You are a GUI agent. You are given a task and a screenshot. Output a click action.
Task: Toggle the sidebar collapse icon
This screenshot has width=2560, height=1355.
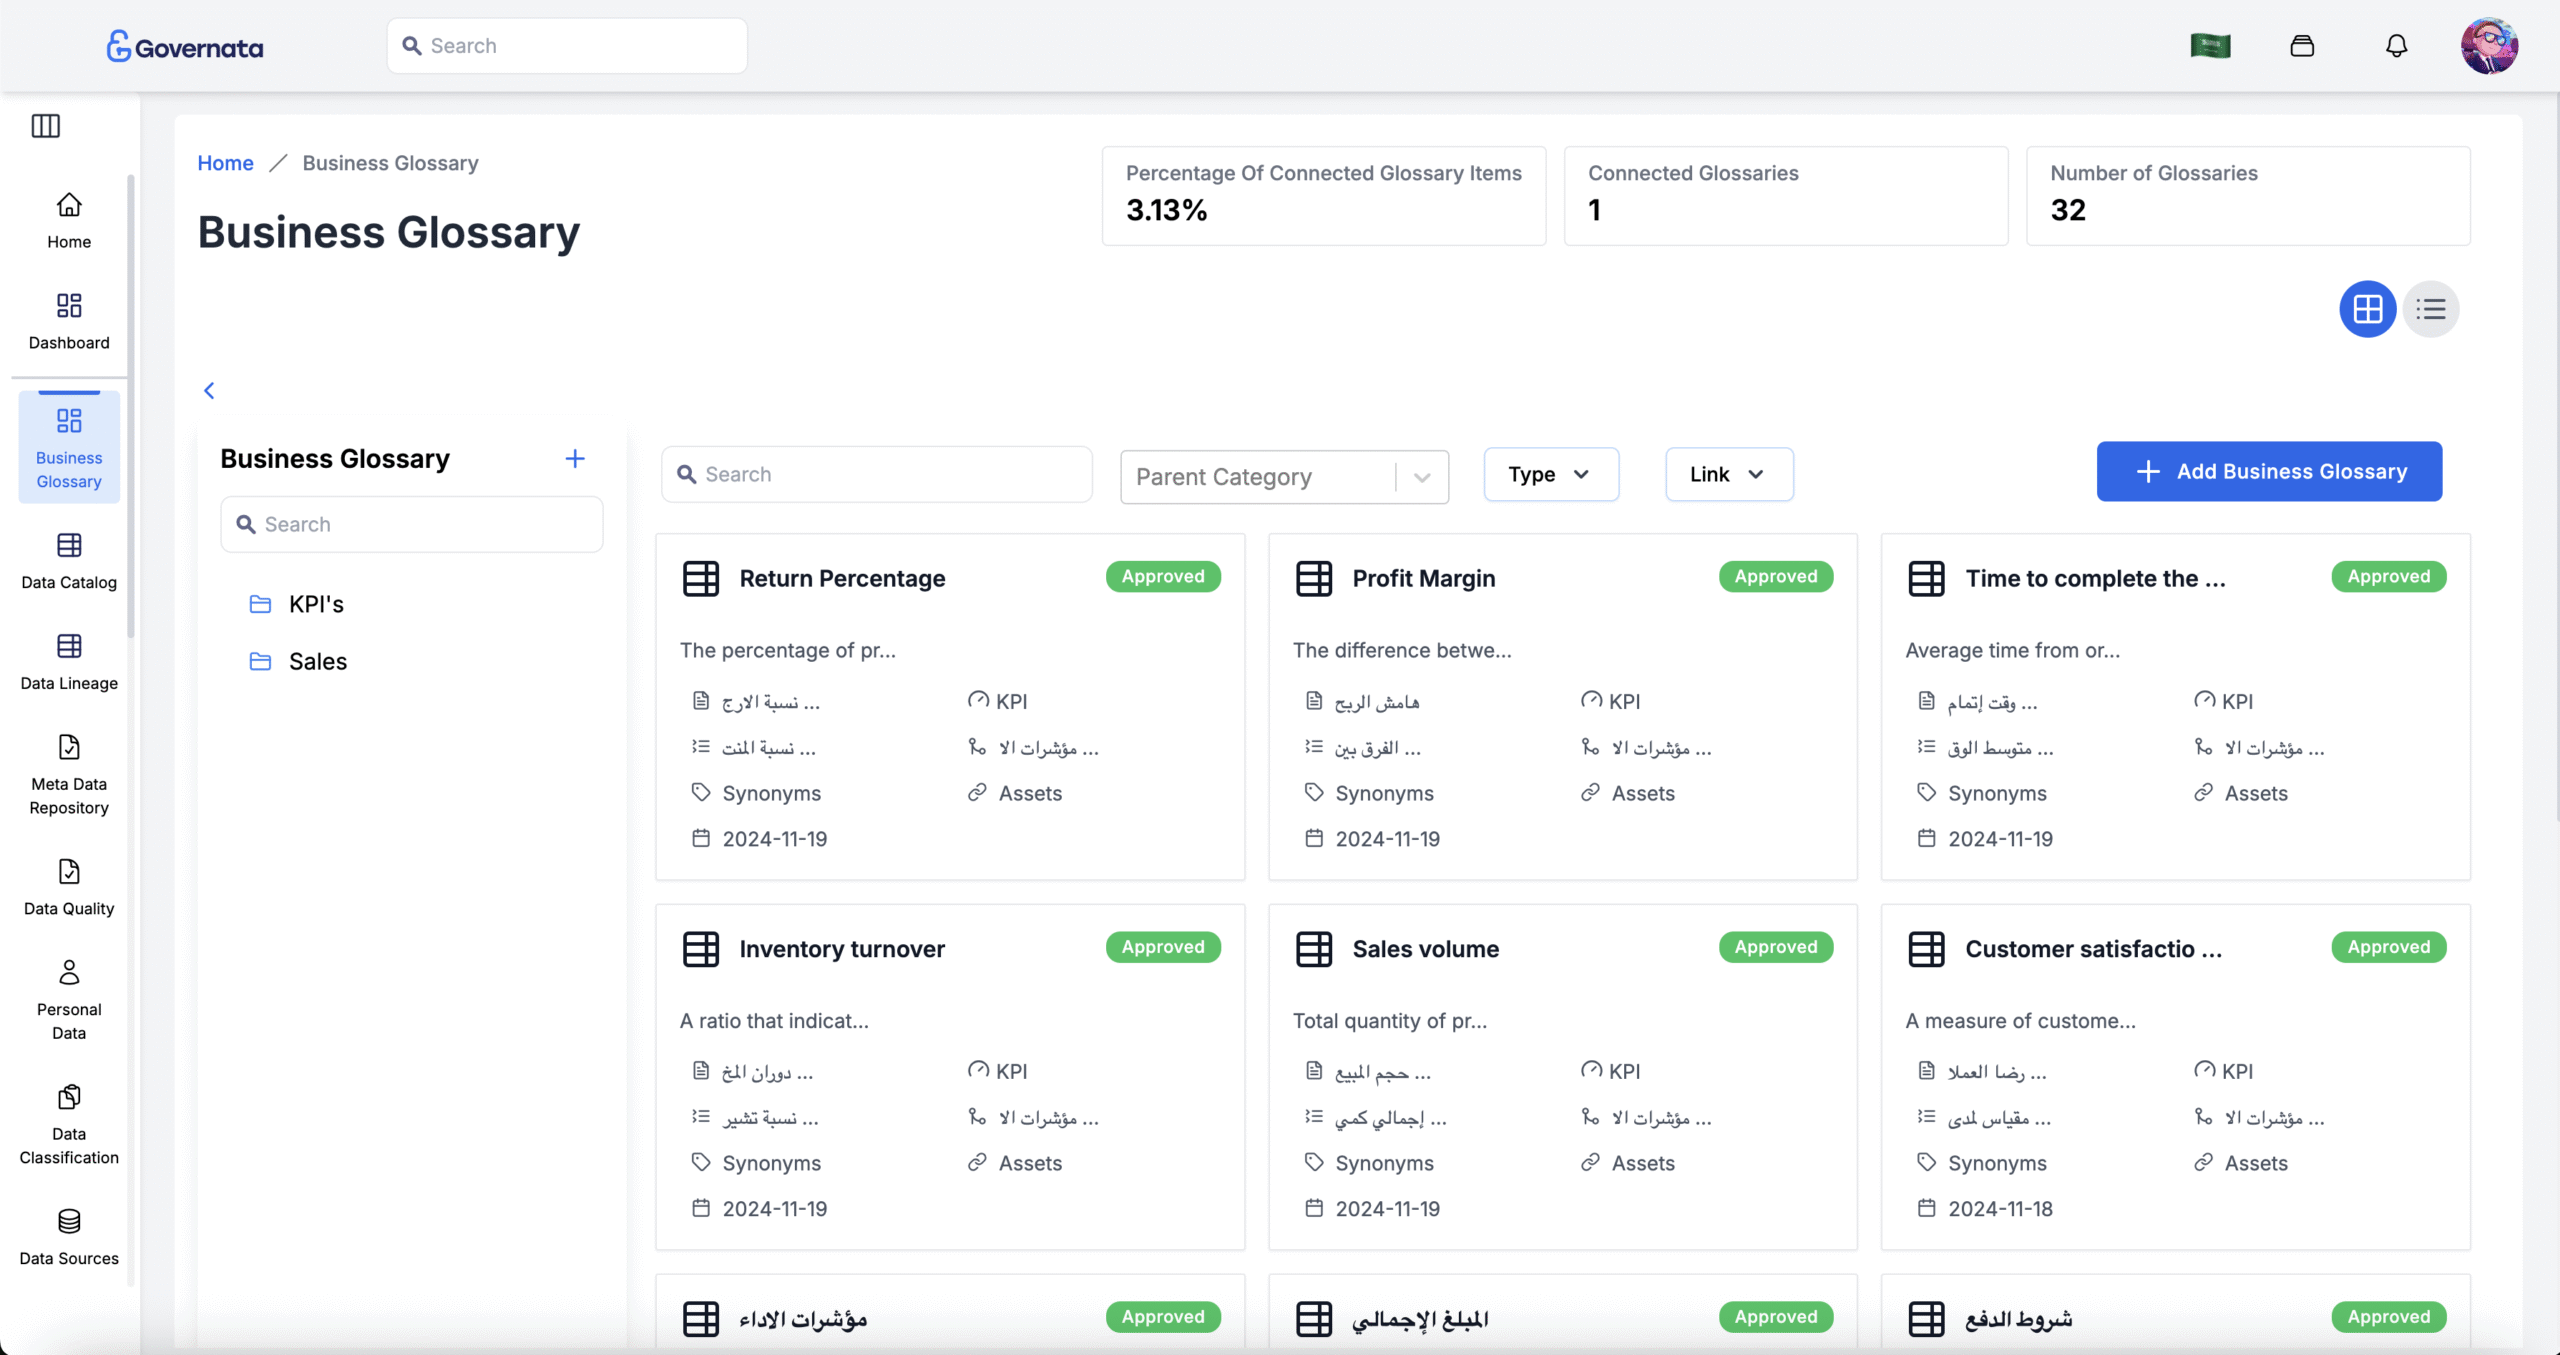coord(46,126)
